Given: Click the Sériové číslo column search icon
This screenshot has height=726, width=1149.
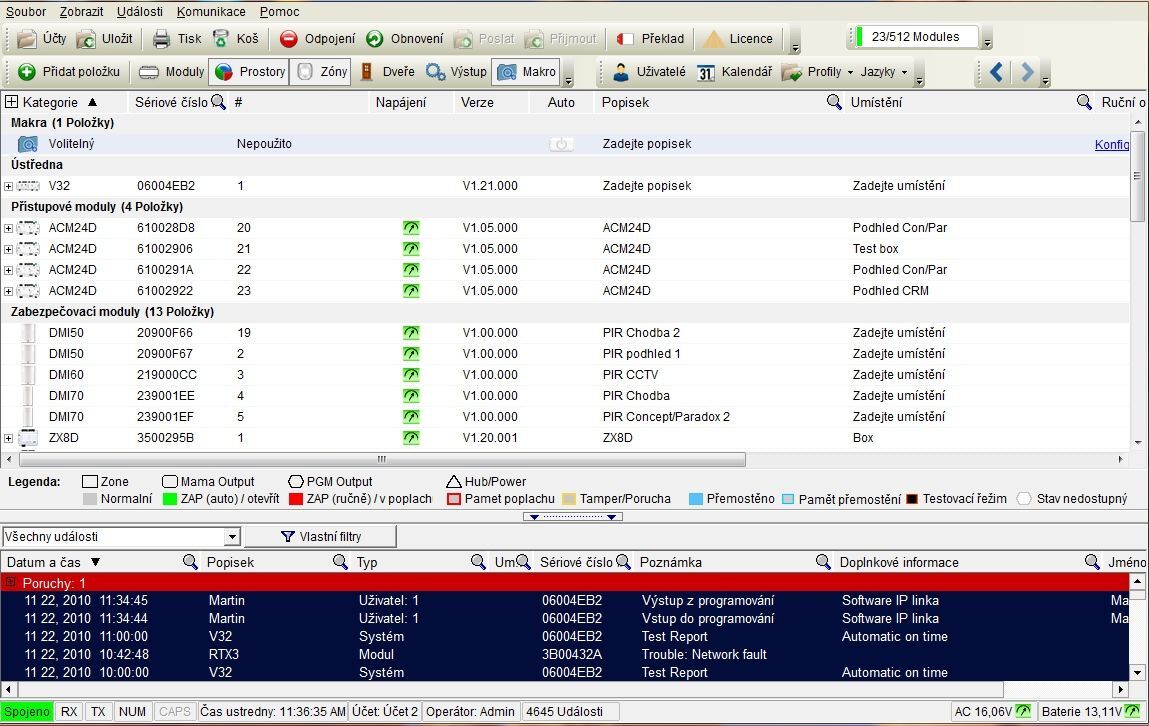Looking at the screenshot, I should pos(218,102).
